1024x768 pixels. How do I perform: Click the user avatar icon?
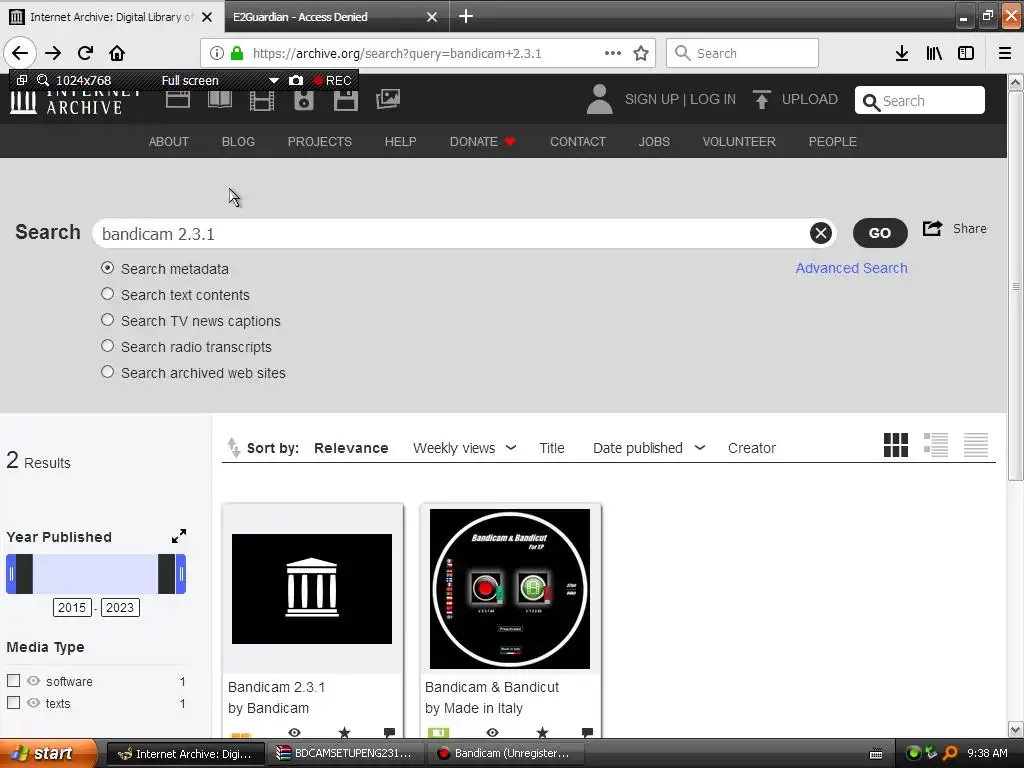point(600,99)
